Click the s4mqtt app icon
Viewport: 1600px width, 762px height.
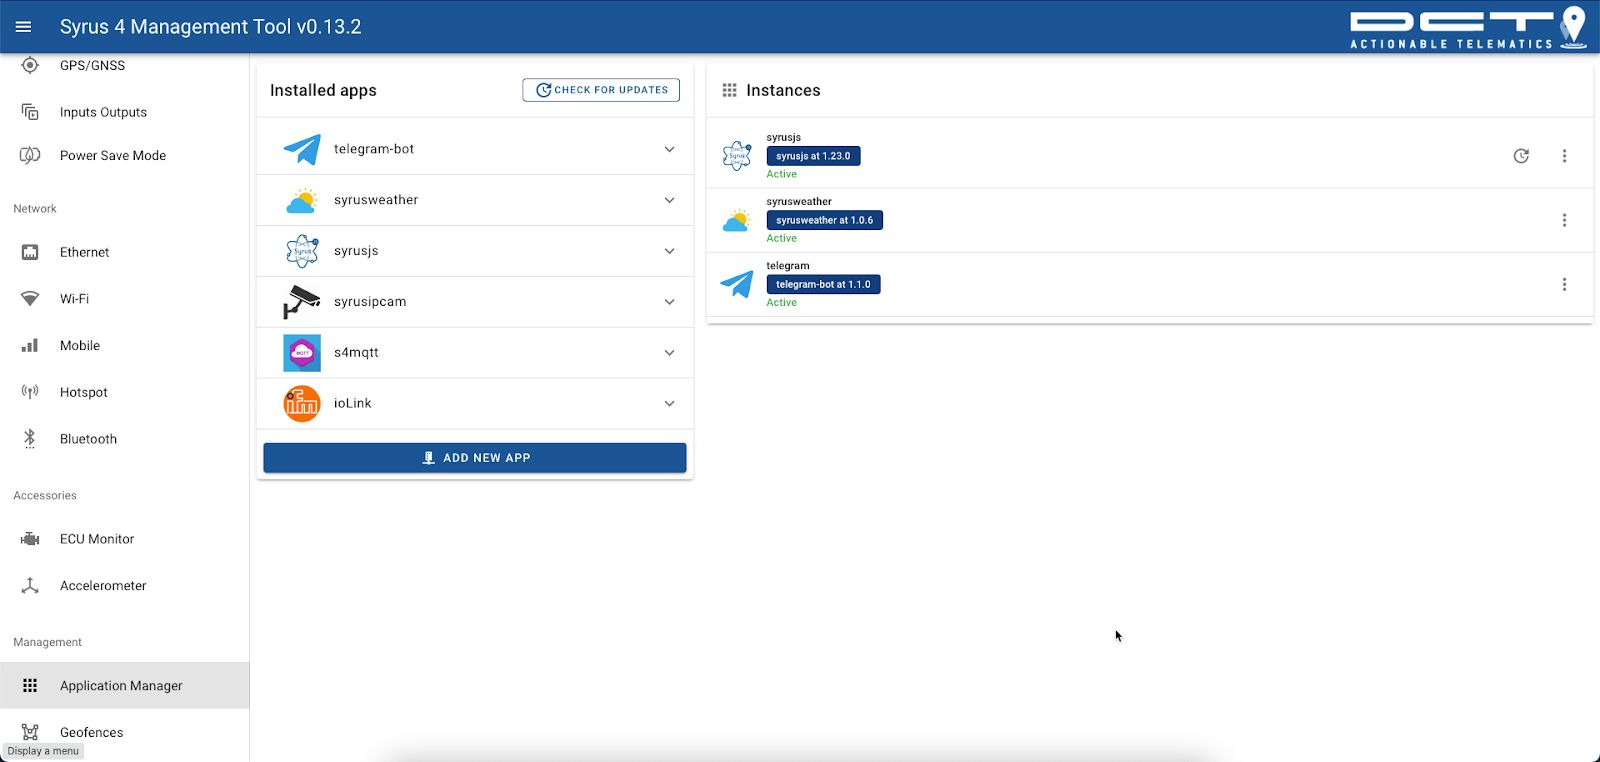pyautogui.click(x=301, y=353)
